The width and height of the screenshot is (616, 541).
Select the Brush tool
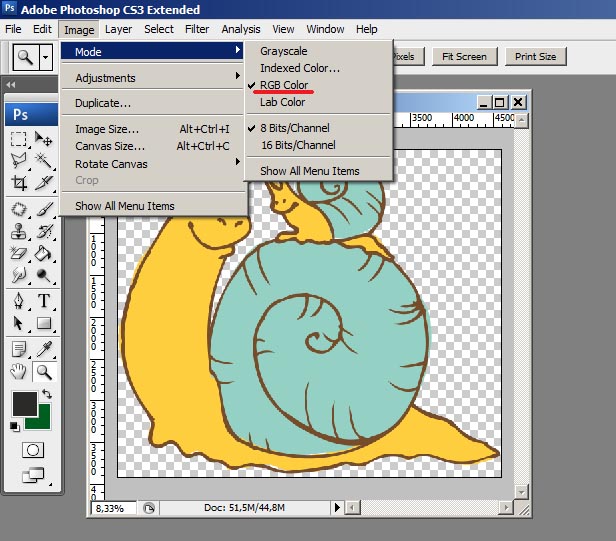[44, 209]
